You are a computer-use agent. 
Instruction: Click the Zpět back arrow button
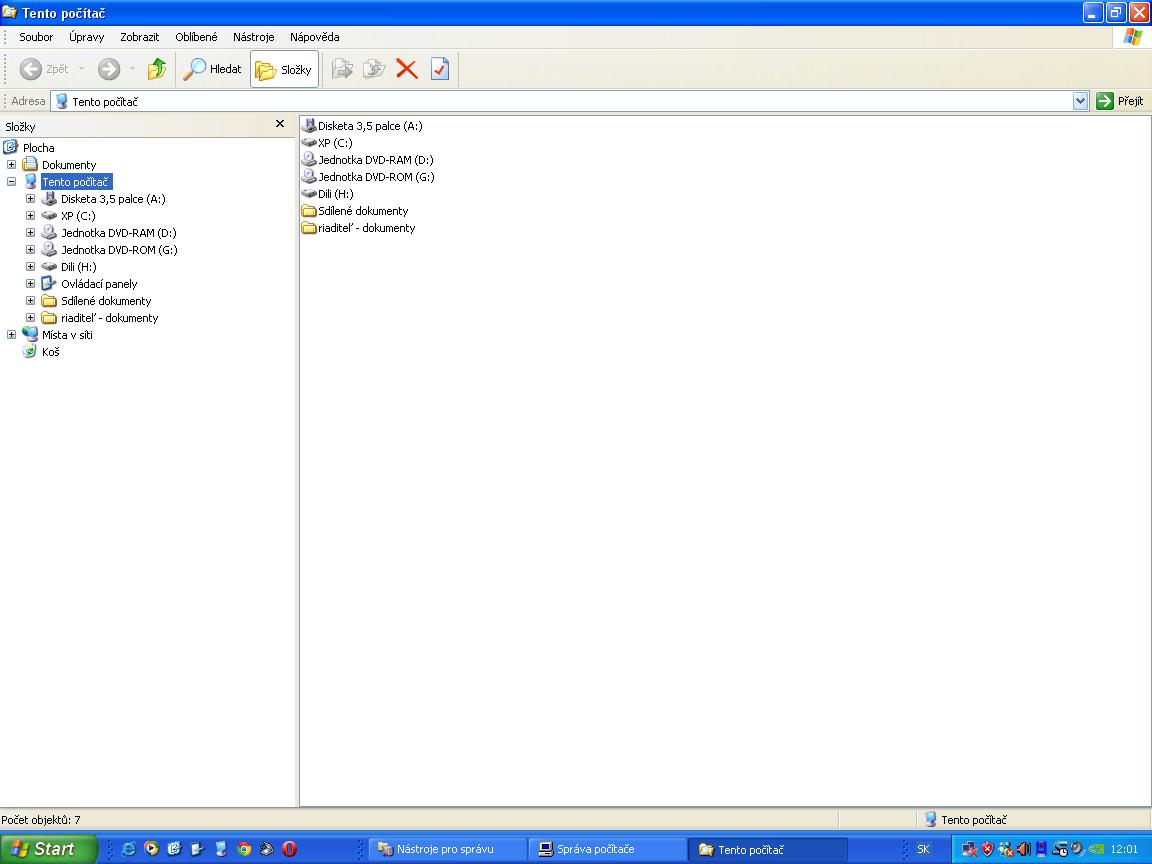click(x=43, y=69)
